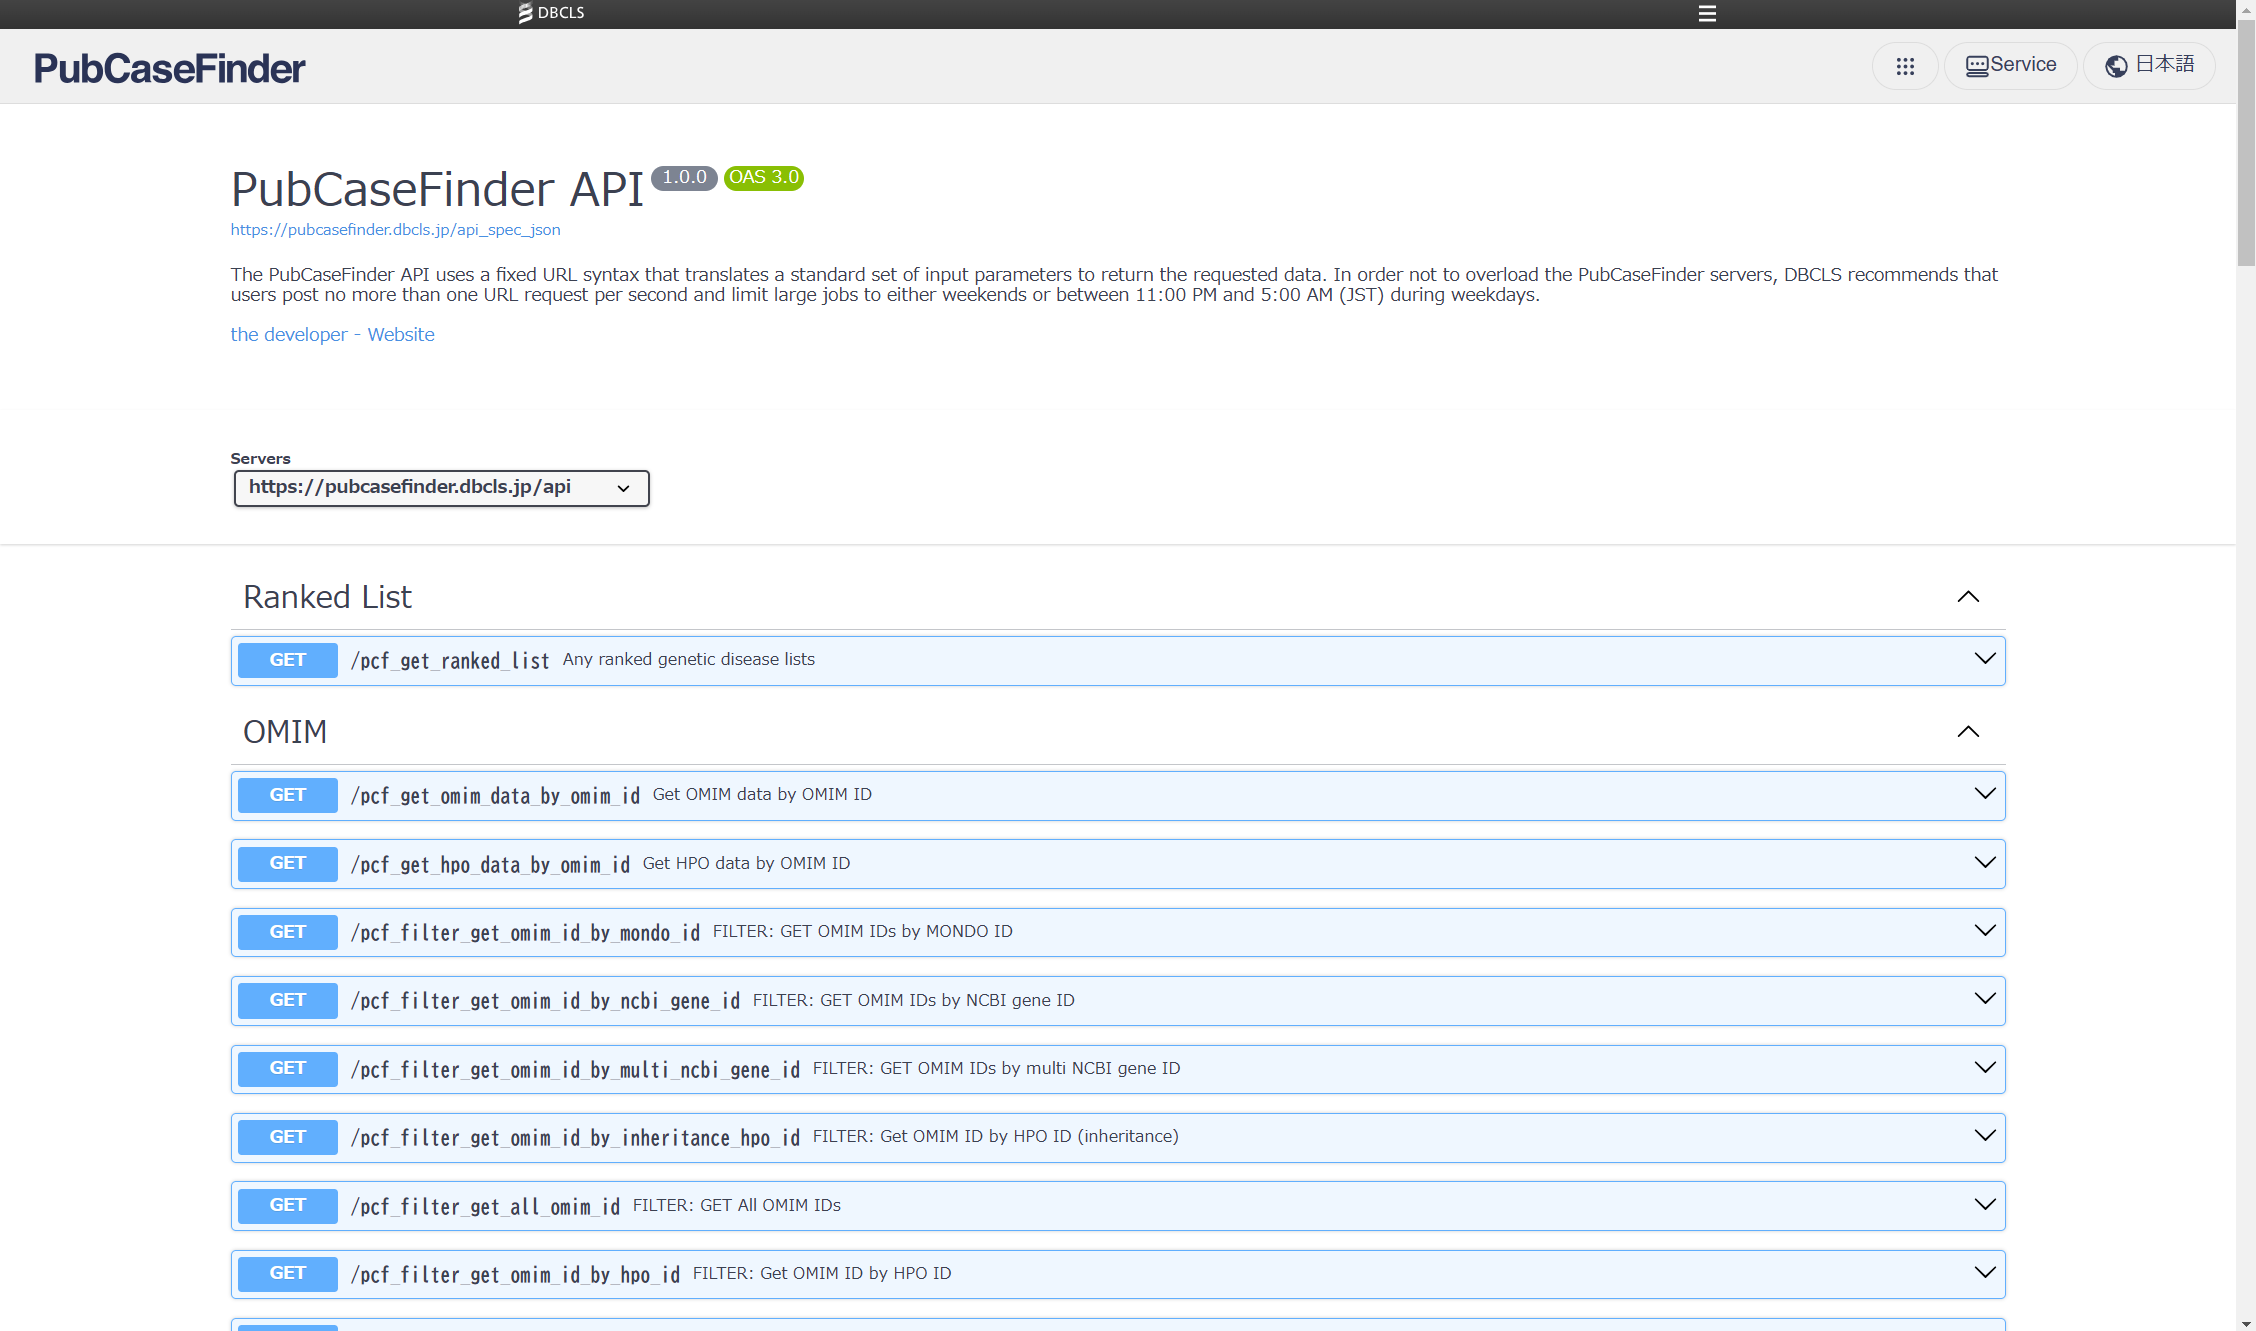Expand the /pcf_get_ranked_list endpoint chevron
2256x1331 pixels.
click(x=1985, y=659)
